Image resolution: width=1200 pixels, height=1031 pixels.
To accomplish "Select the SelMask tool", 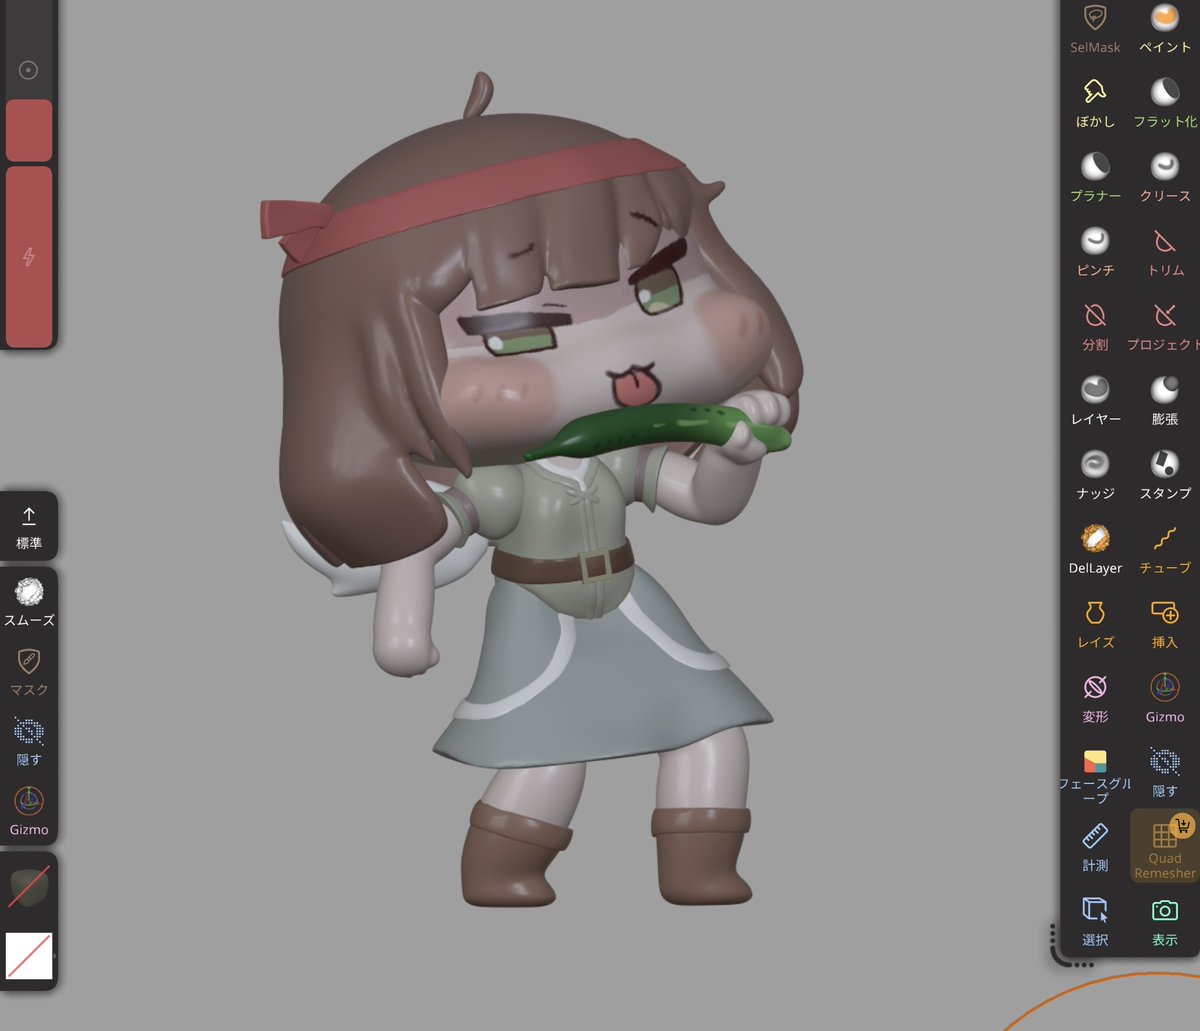I will 1095,28.
